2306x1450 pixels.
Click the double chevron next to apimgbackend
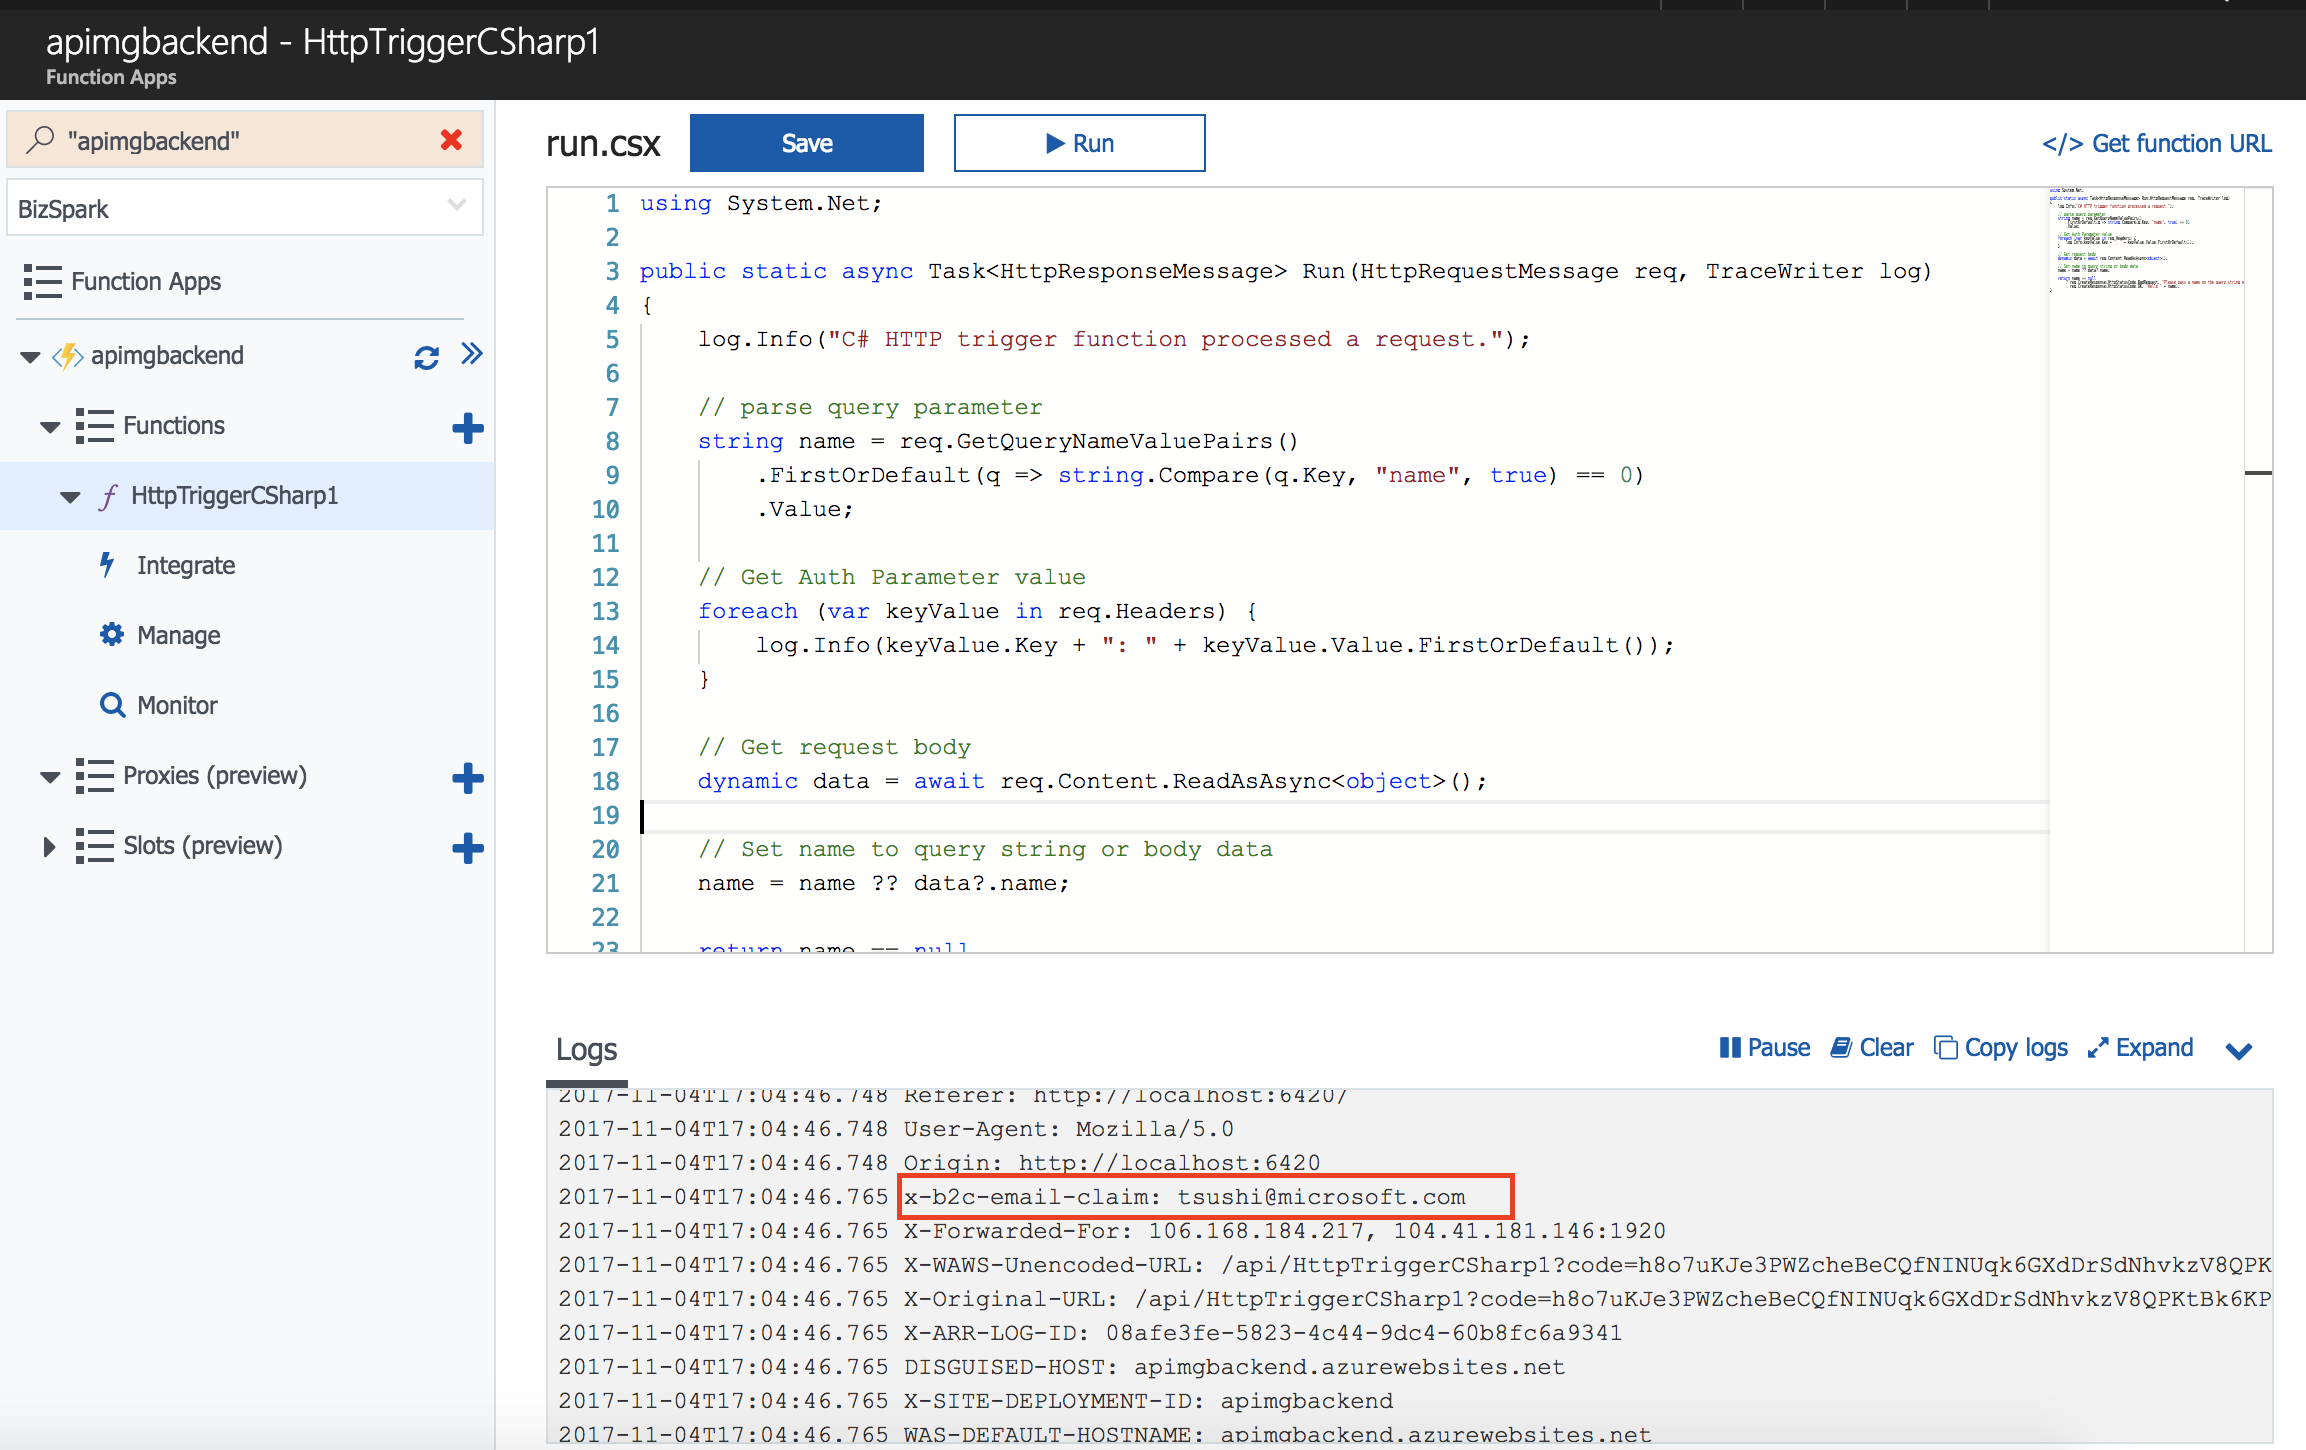(472, 354)
